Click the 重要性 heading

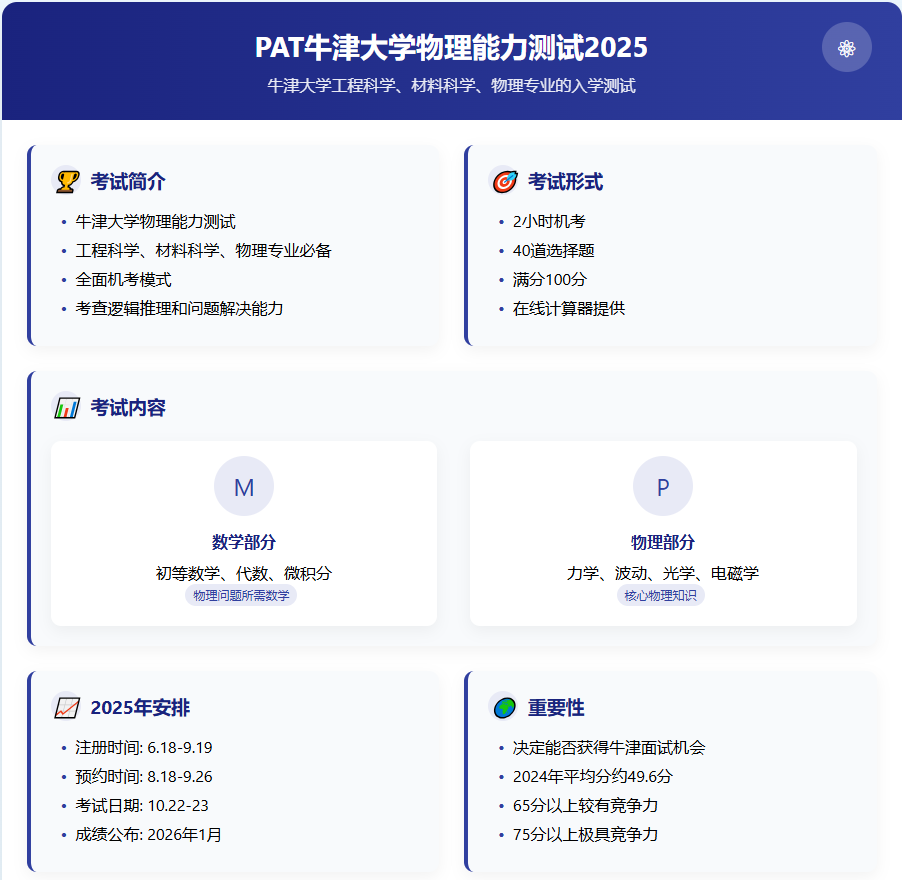[x=556, y=707]
